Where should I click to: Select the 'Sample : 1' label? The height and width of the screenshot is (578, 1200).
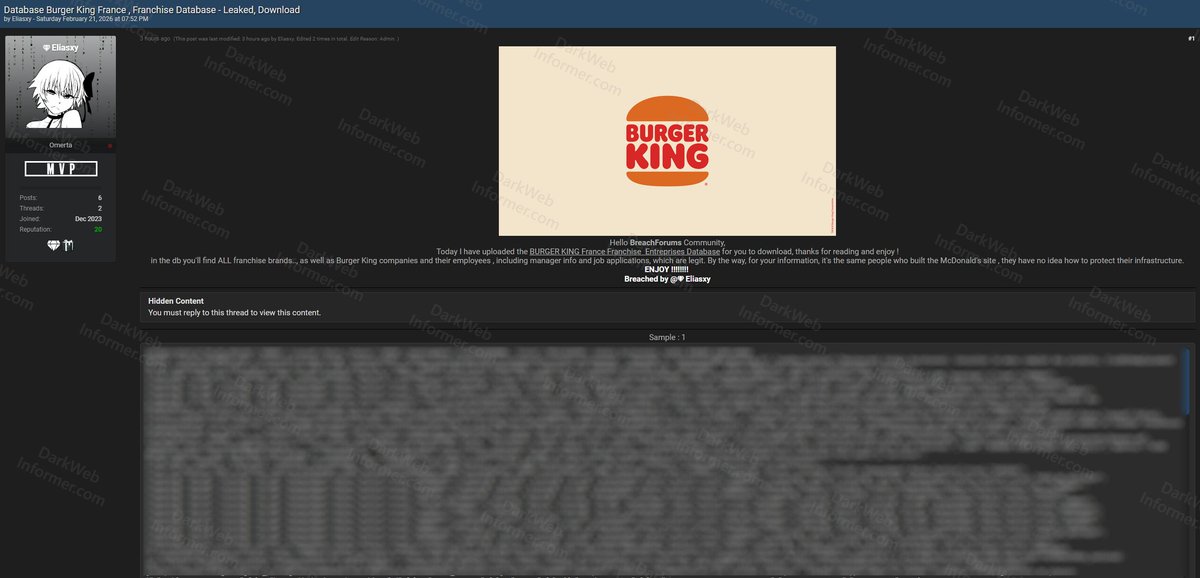pos(667,337)
